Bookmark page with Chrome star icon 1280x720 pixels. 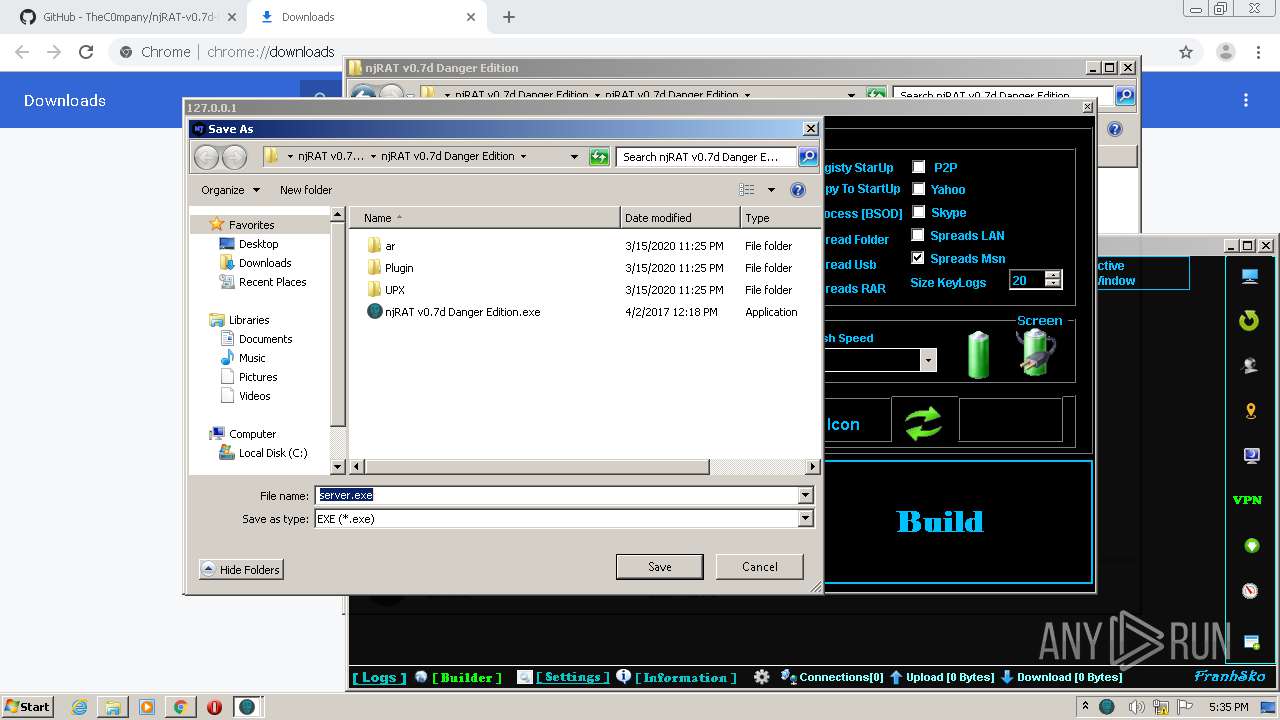tap(1186, 52)
